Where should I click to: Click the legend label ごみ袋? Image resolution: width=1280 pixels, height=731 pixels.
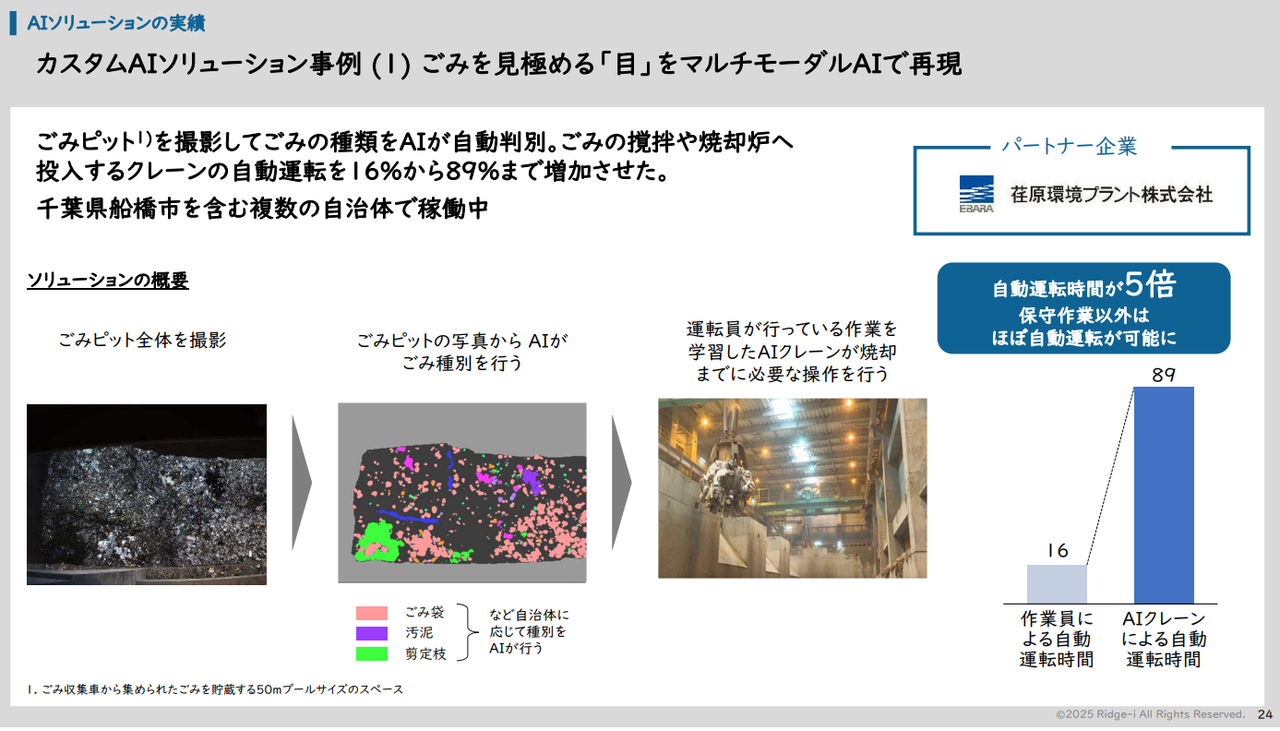(425, 613)
